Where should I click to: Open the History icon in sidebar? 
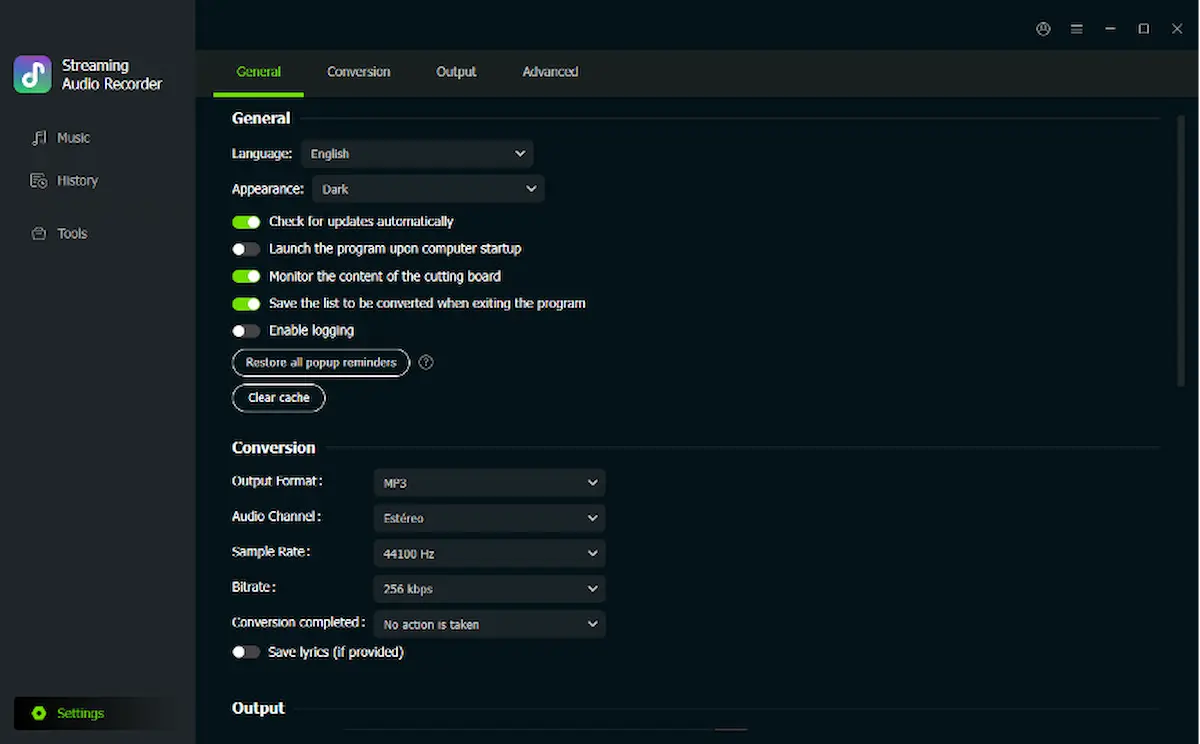pyautogui.click(x=39, y=181)
